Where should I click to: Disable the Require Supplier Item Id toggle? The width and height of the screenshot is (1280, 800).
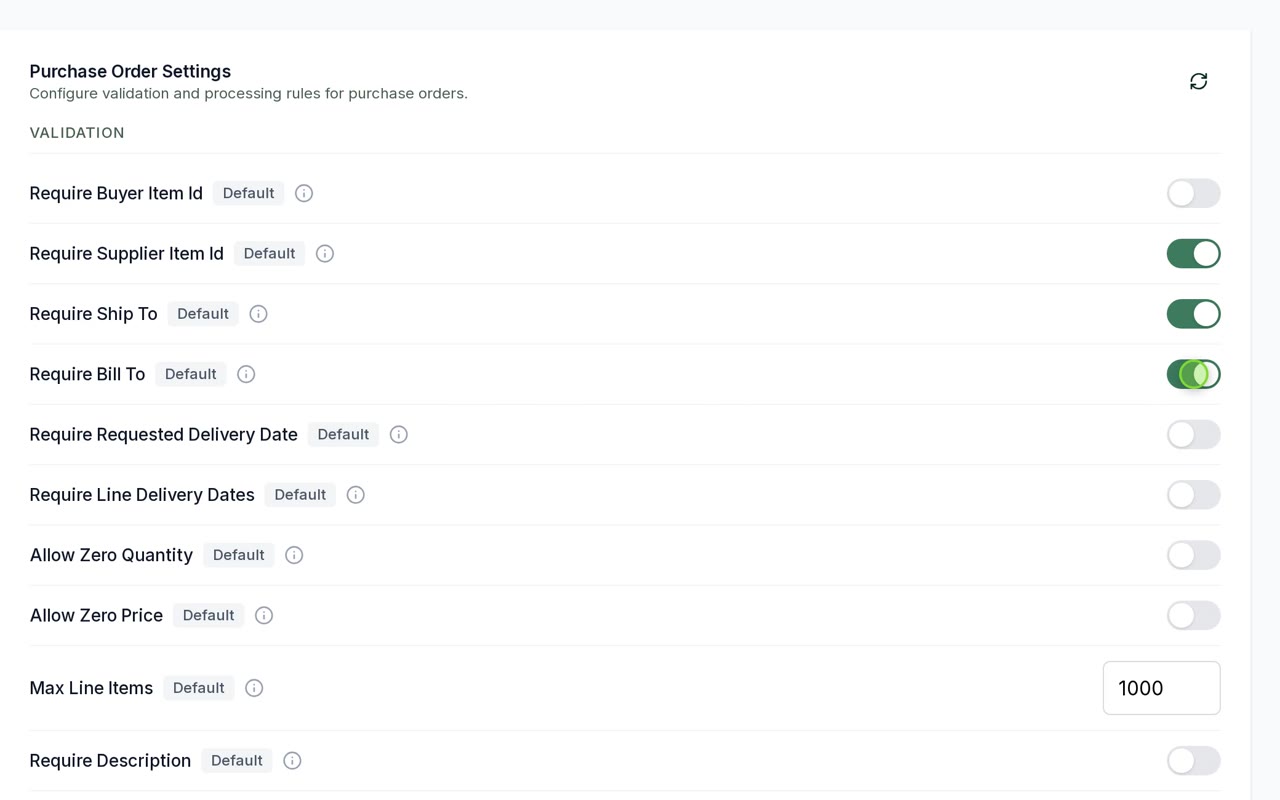point(1193,254)
